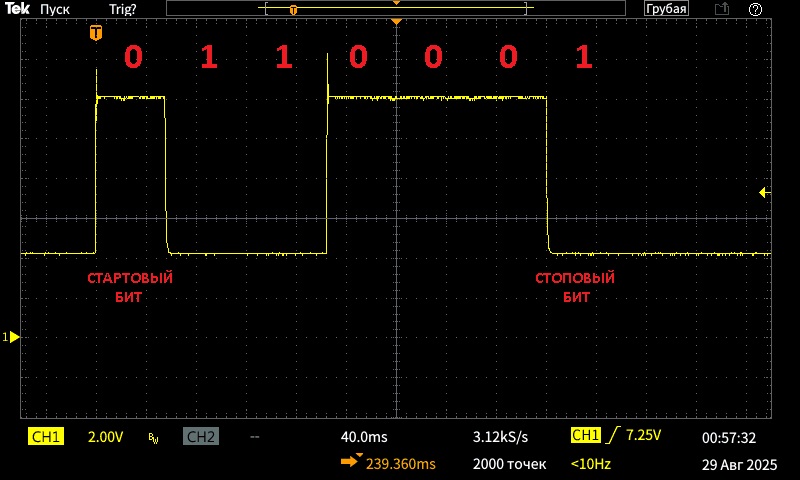This screenshot has height=480, width=800.
Task: Click the 3.12kS/s sample rate readout
Action: tap(500, 437)
